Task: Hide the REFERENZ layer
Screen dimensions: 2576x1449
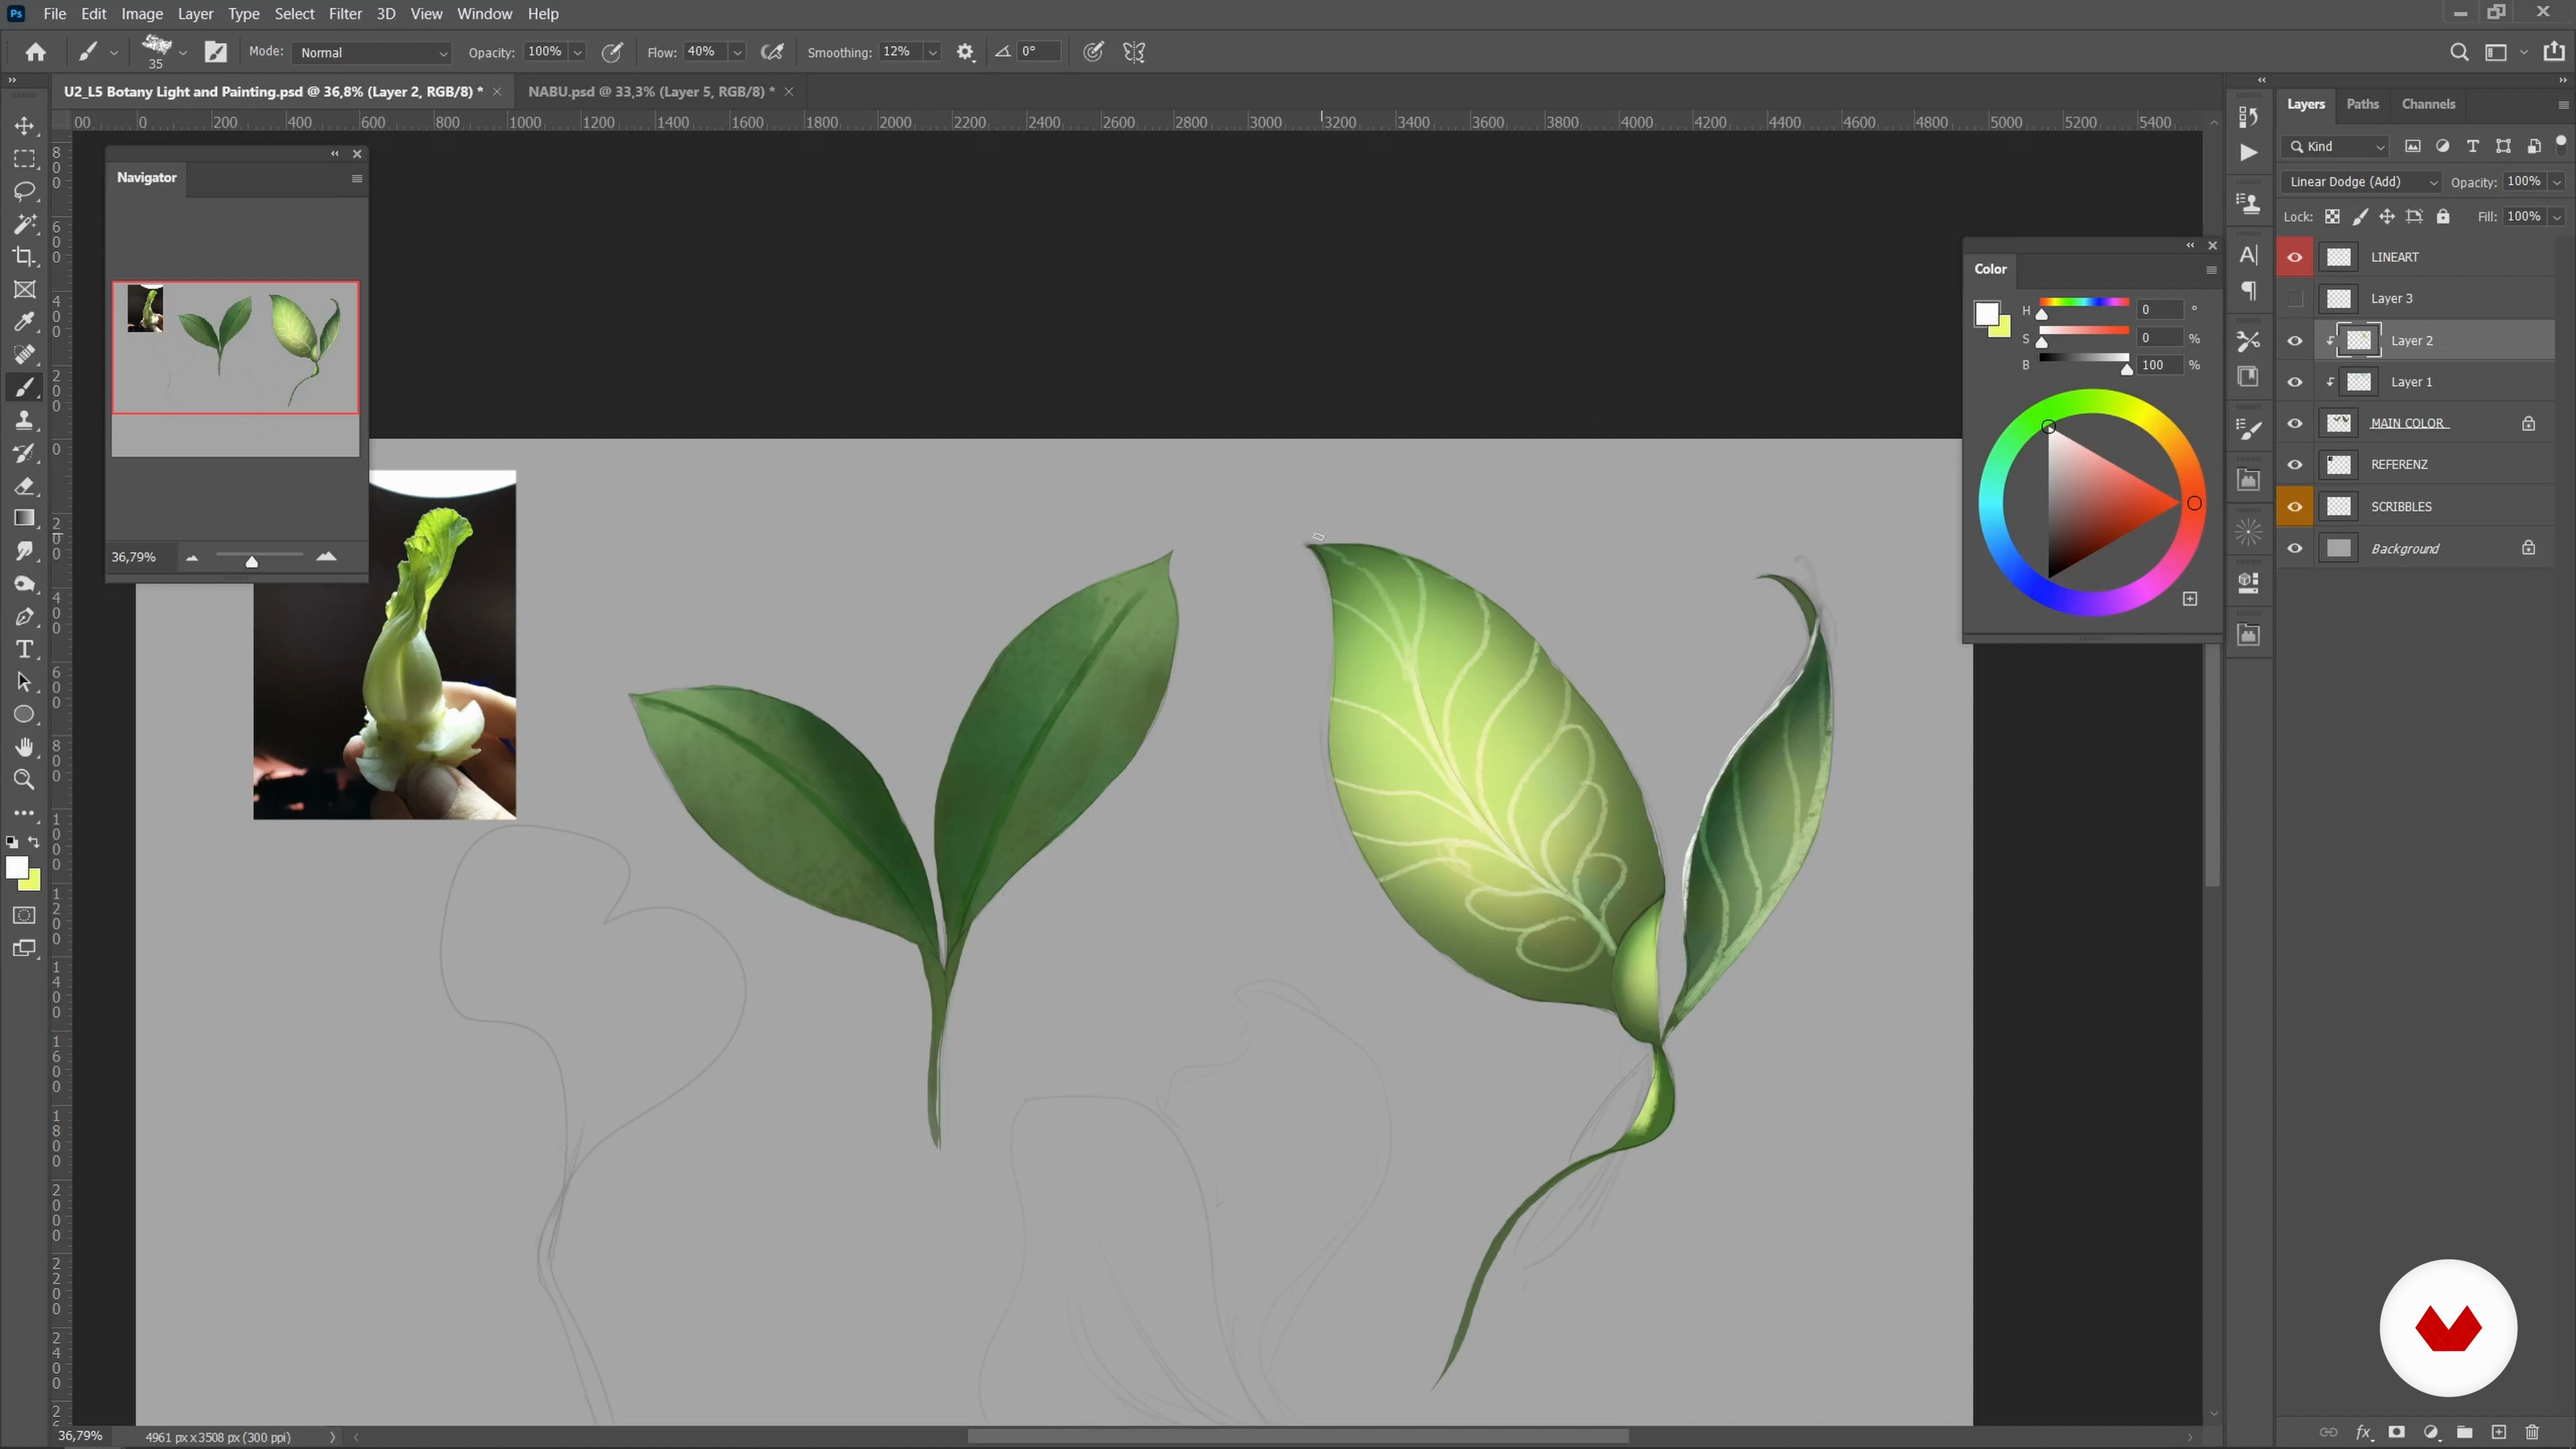Action: click(x=2295, y=465)
